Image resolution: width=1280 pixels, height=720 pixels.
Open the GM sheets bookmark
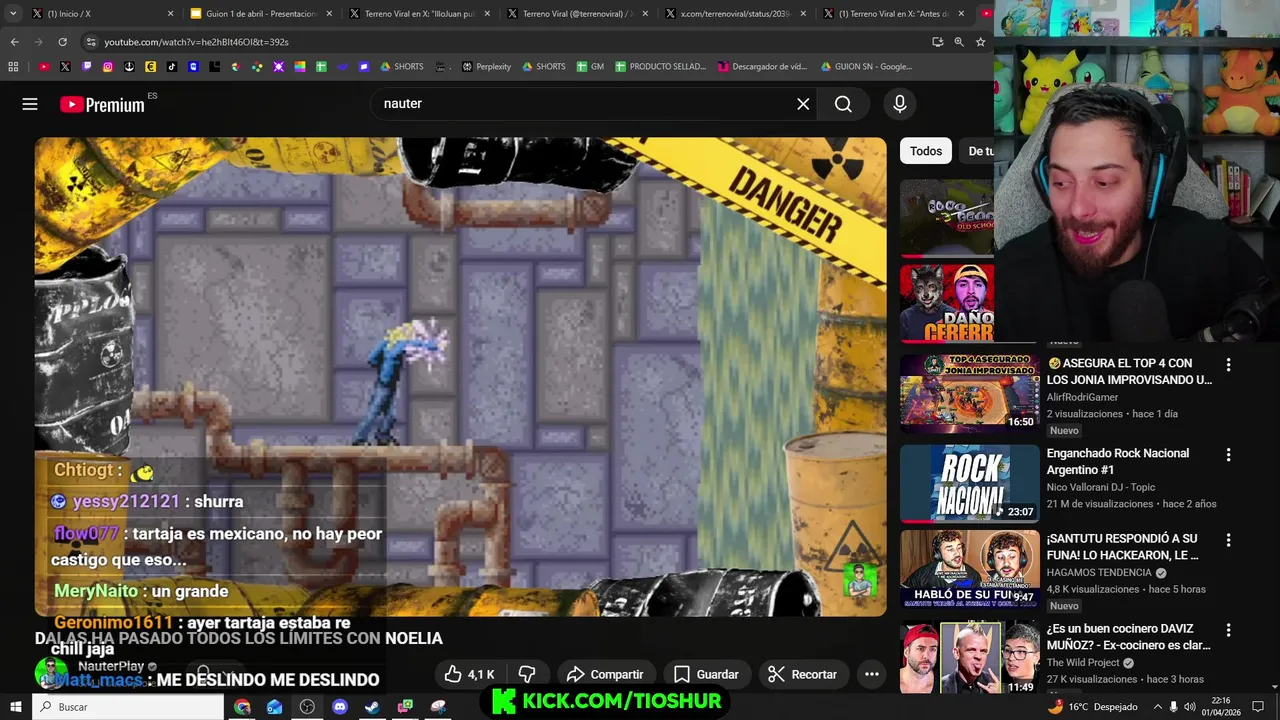coord(590,67)
